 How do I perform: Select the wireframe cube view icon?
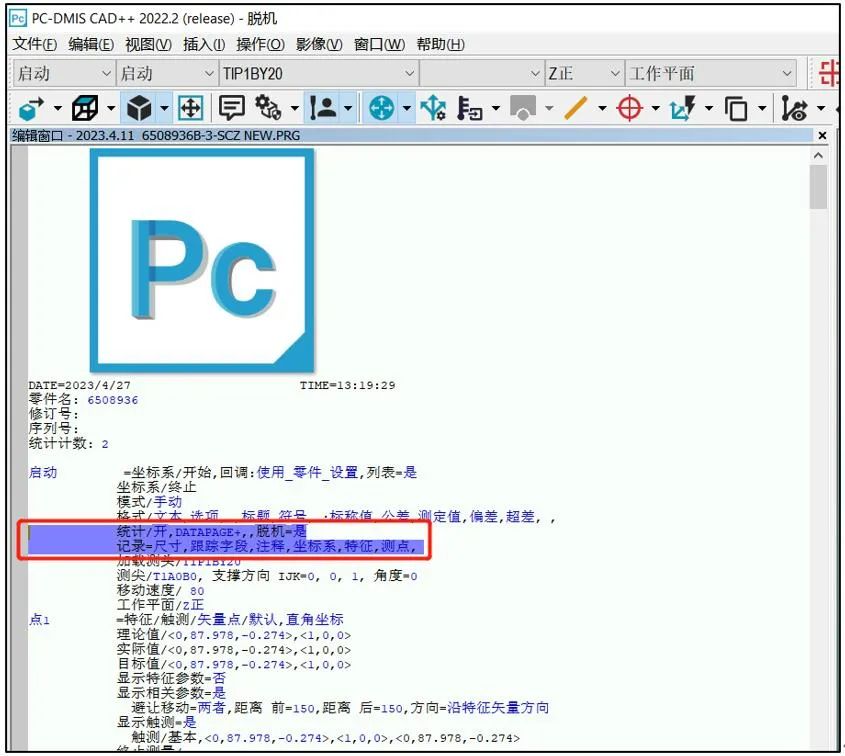pyautogui.click(x=85, y=108)
